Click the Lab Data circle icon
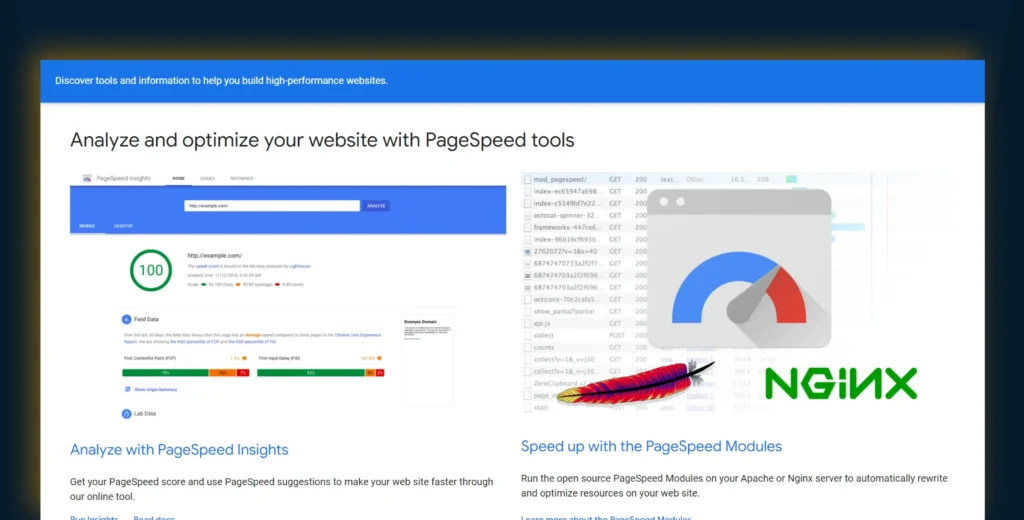This screenshot has height=520, width=1024. (x=127, y=414)
